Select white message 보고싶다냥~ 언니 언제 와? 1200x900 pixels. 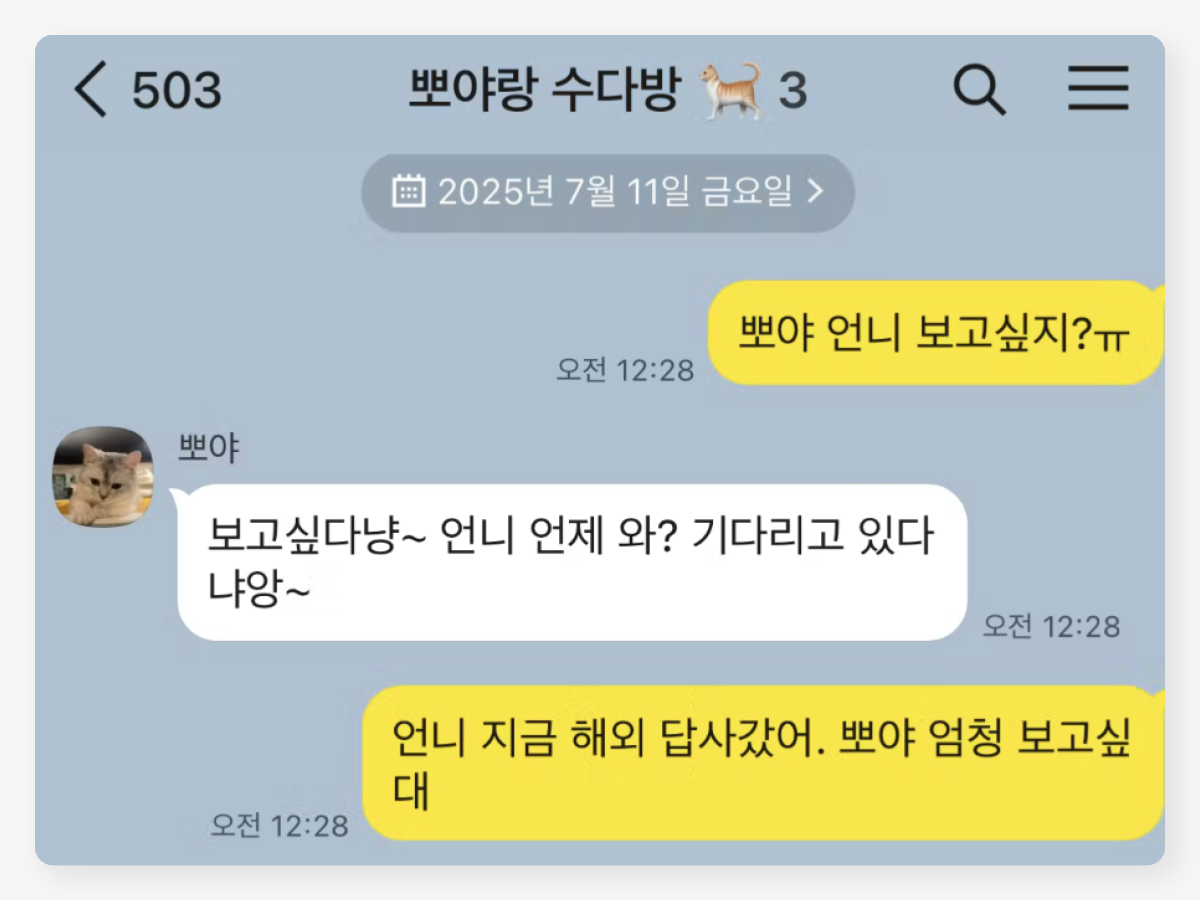pos(572,563)
